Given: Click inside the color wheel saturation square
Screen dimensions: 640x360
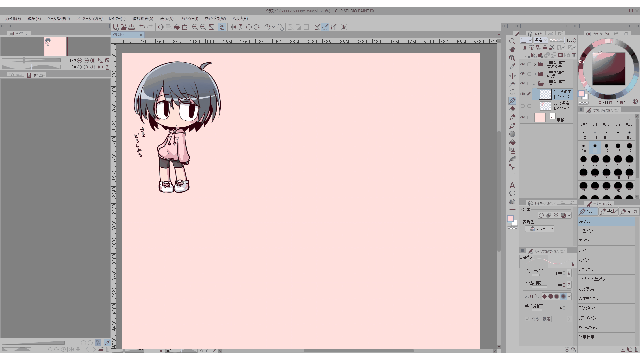Looking at the screenshot, I should pyautogui.click(x=608, y=68).
